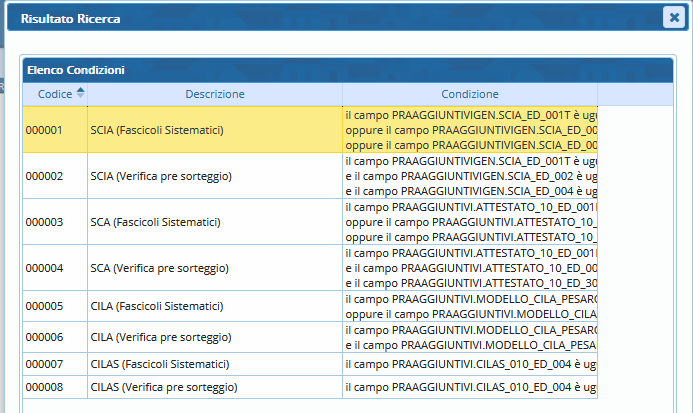Pick the SCA (Verifica pre sorteggio) description
The image size is (693, 413).
(x=159, y=268)
